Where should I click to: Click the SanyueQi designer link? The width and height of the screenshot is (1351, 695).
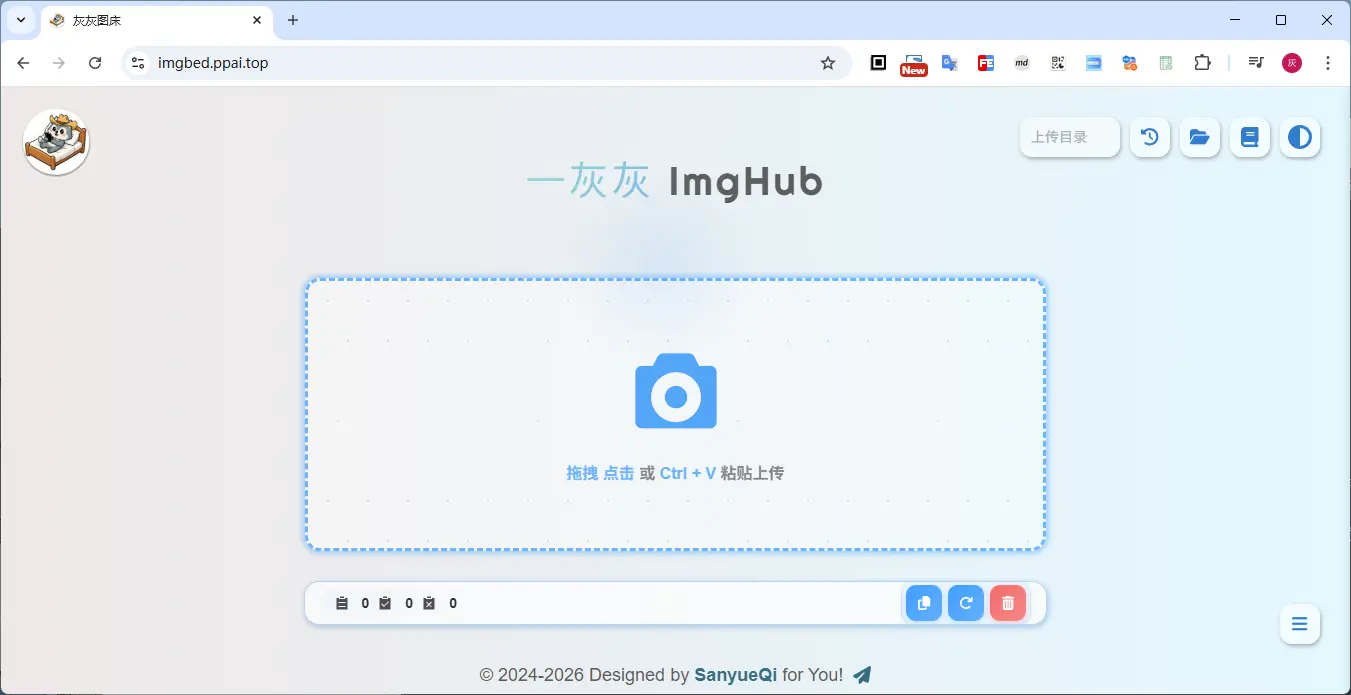click(x=735, y=674)
